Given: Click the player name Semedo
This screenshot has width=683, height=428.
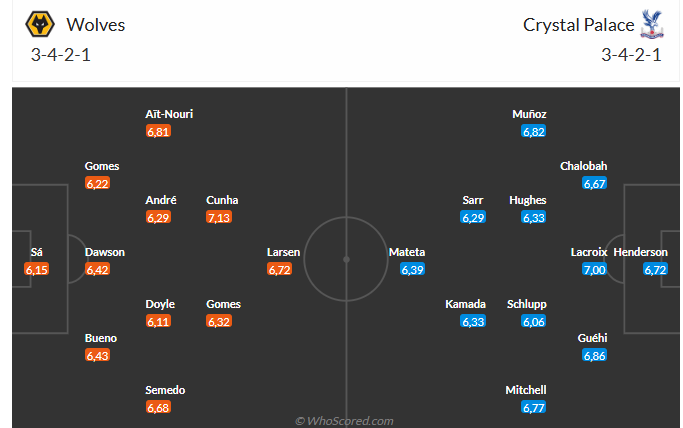Looking at the screenshot, I should point(165,390).
